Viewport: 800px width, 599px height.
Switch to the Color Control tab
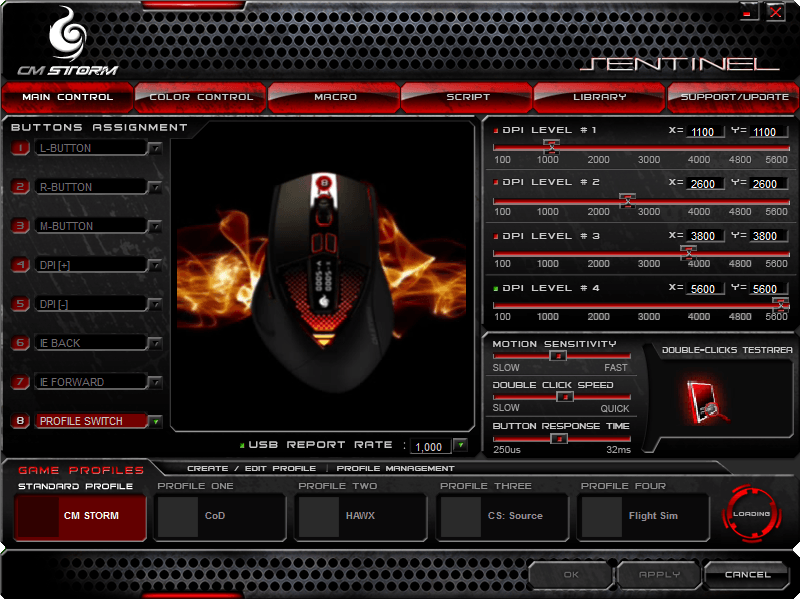tap(201, 97)
